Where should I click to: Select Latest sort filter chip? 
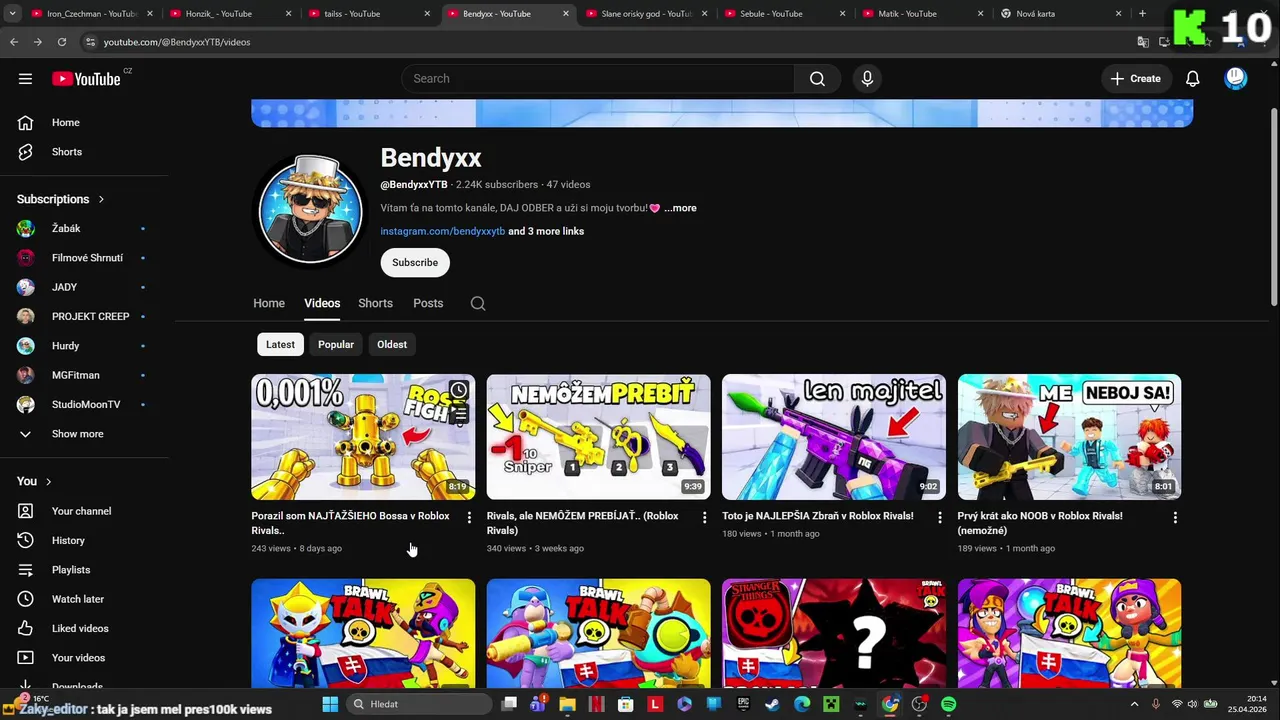[x=280, y=344]
